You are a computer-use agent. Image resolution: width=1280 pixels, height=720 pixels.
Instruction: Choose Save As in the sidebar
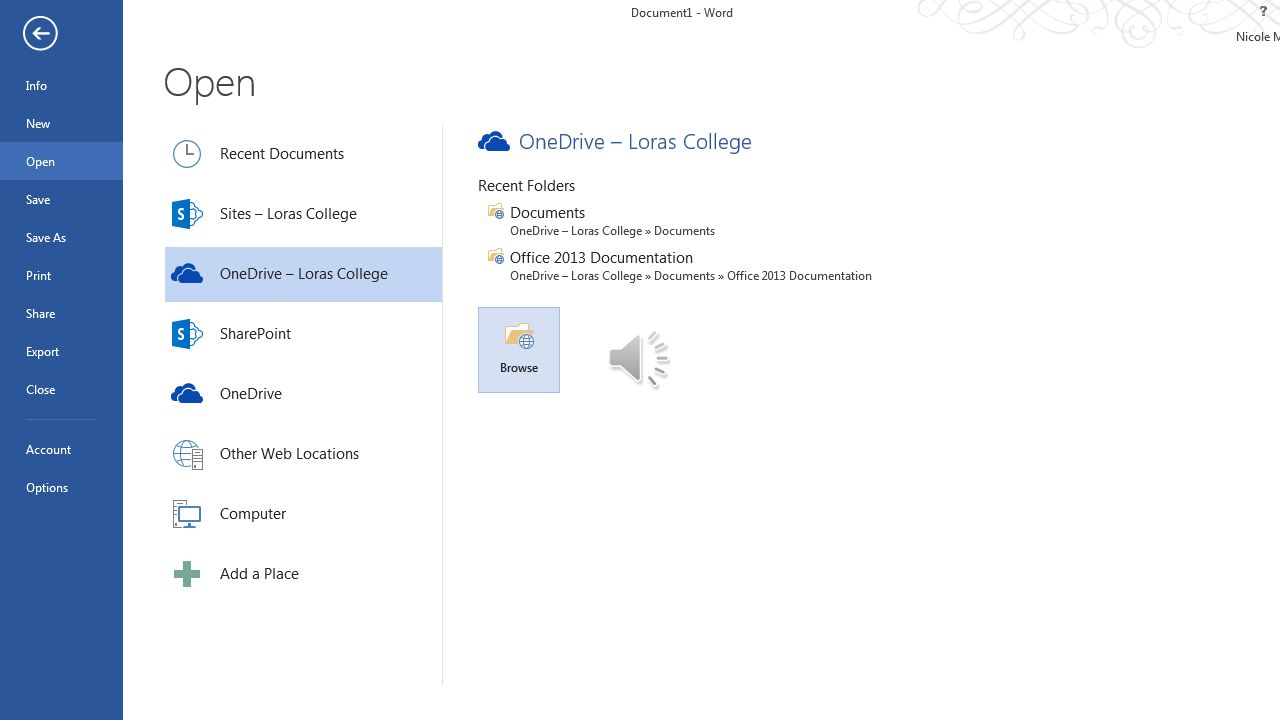pyautogui.click(x=61, y=237)
